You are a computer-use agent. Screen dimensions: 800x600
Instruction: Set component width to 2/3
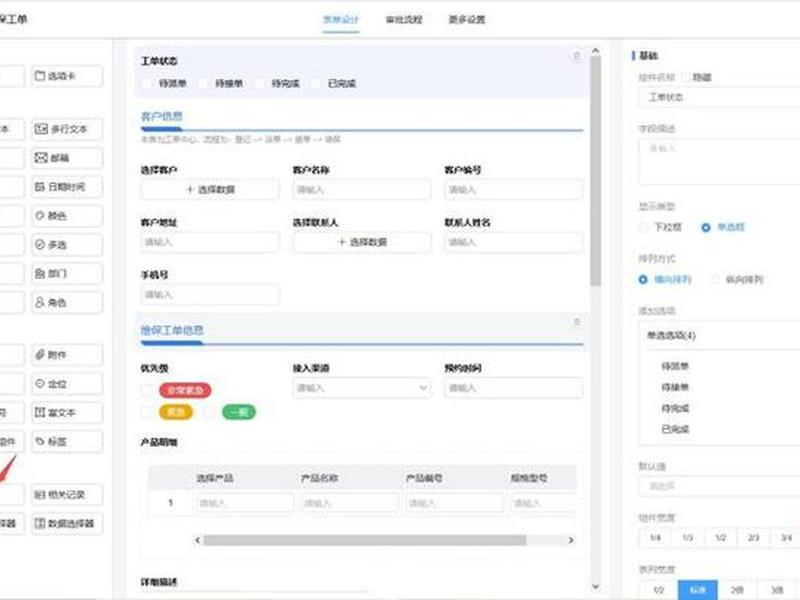[753, 538]
